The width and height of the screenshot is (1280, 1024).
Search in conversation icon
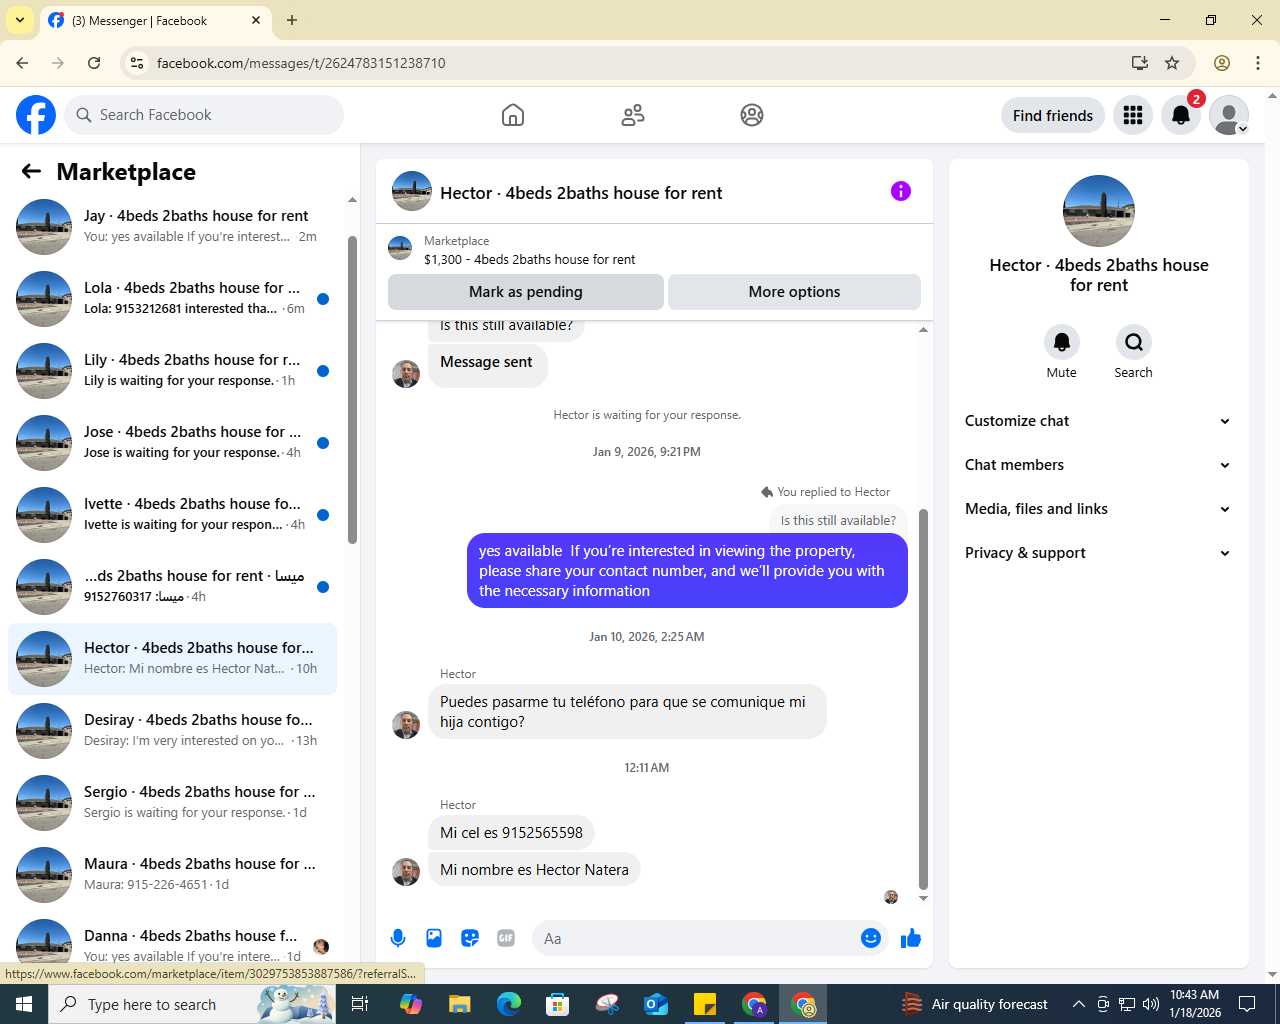pyautogui.click(x=1134, y=342)
